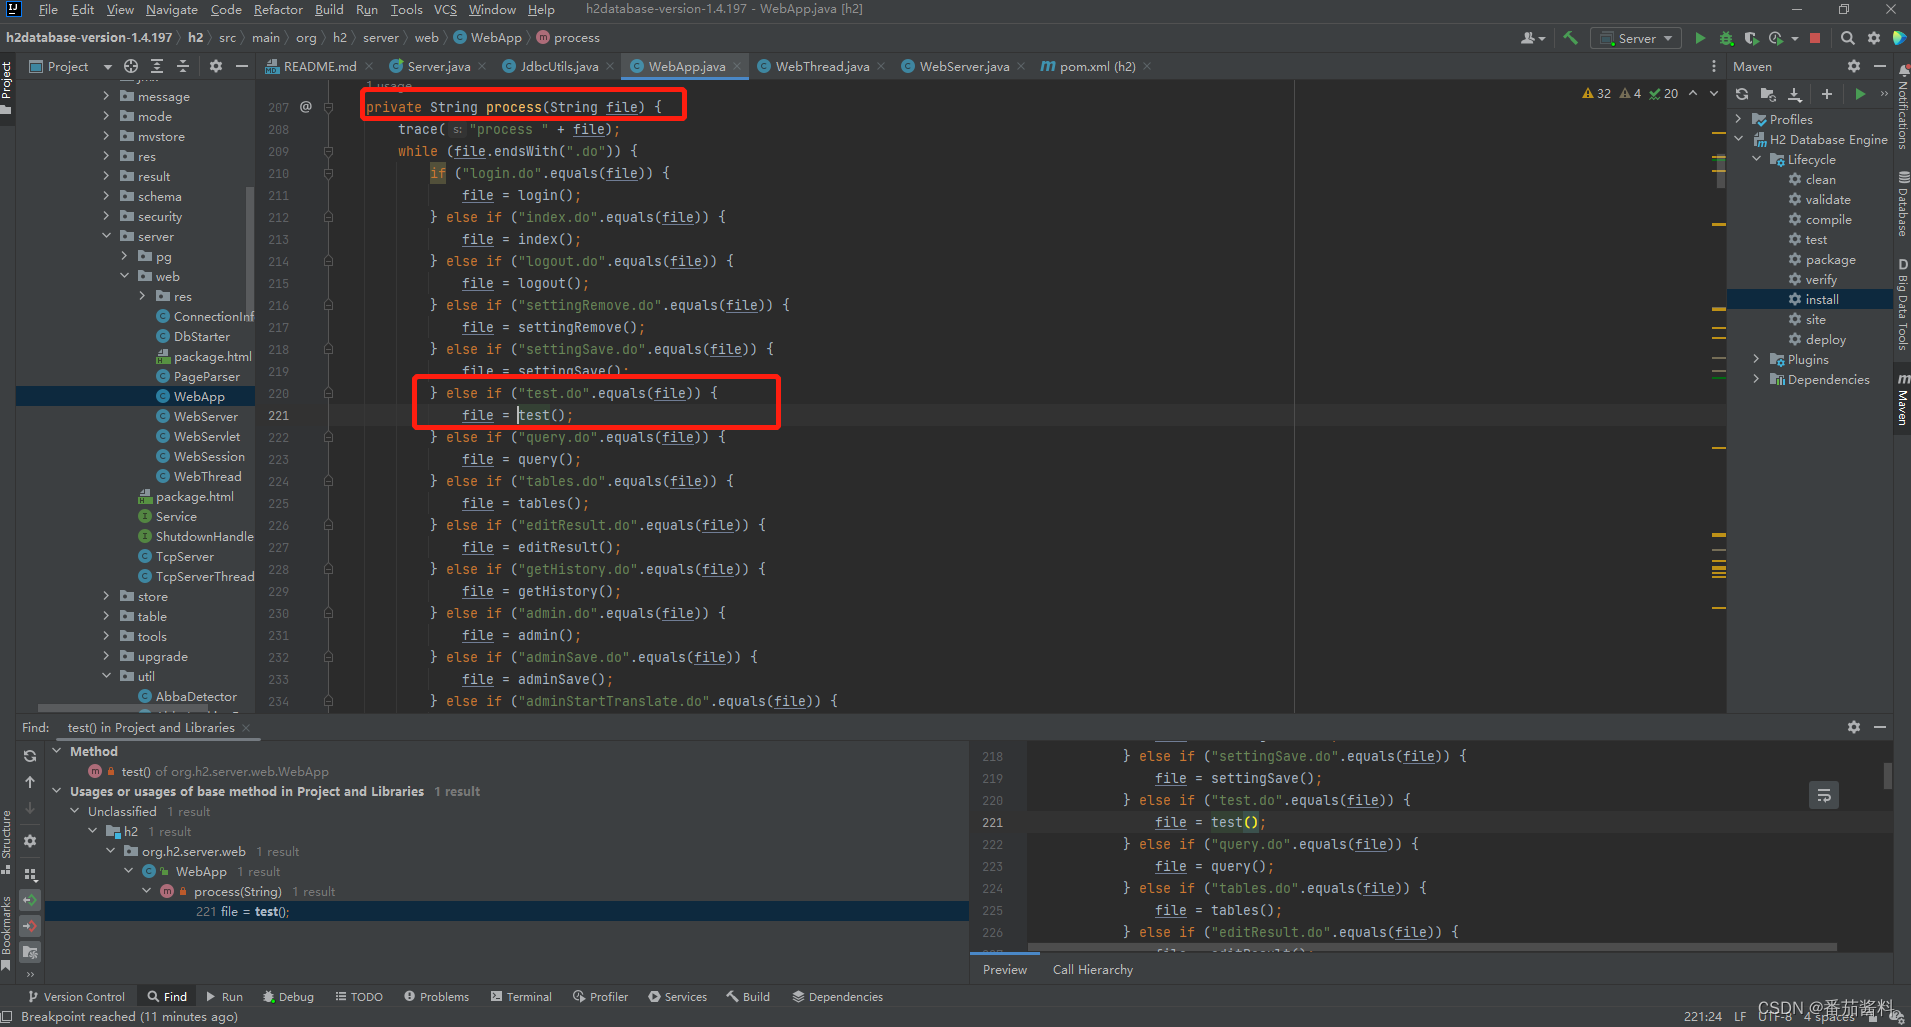
Task: Open Maven panel options gear
Action: [x=1854, y=66]
